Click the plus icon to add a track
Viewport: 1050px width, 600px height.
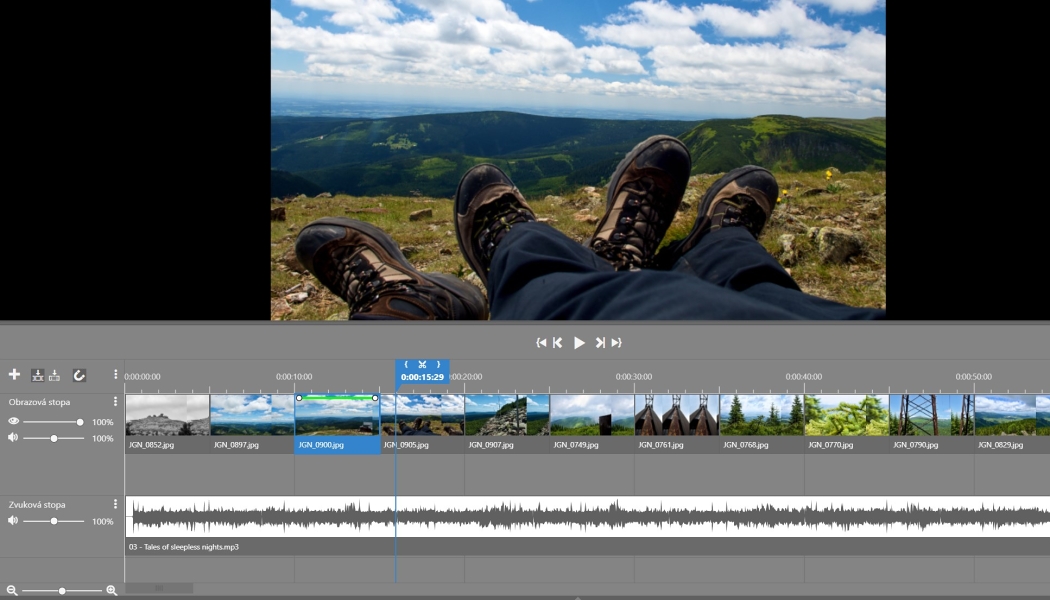pyautogui.click(x=14, y=374)
